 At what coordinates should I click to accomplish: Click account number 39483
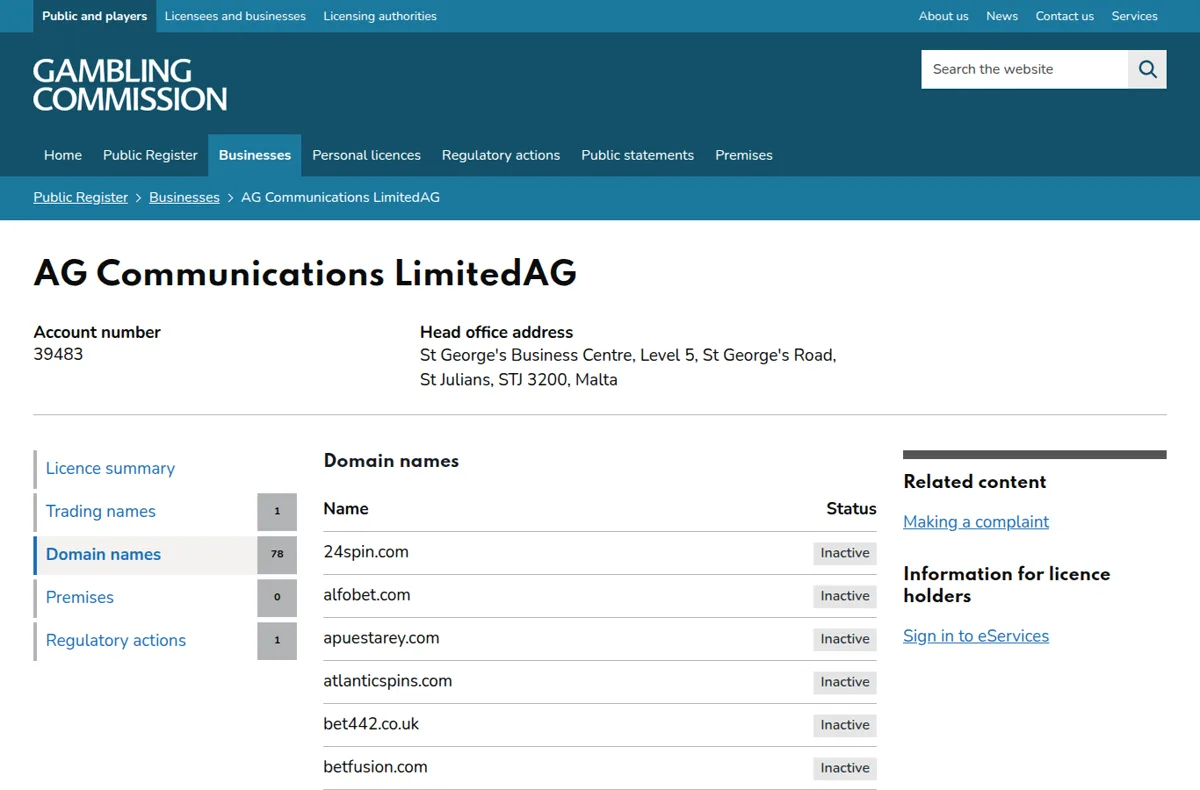pyautogui.click(x=58, y=354)
